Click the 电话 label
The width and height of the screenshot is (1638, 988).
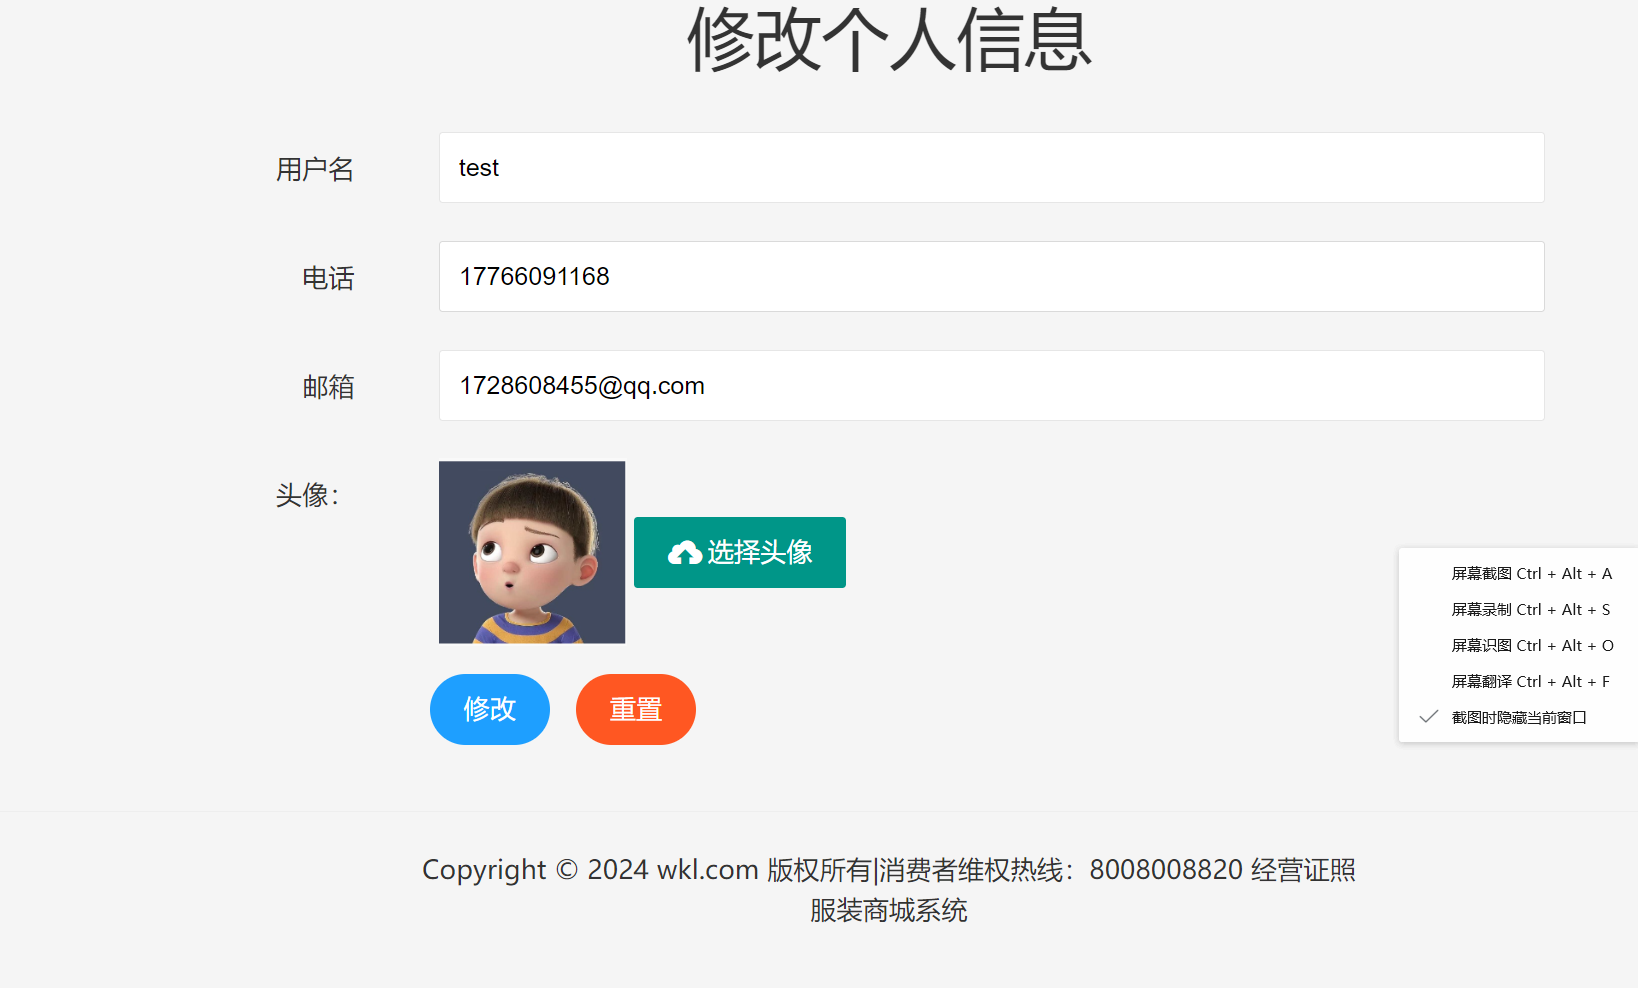click(x=328, y=279)
